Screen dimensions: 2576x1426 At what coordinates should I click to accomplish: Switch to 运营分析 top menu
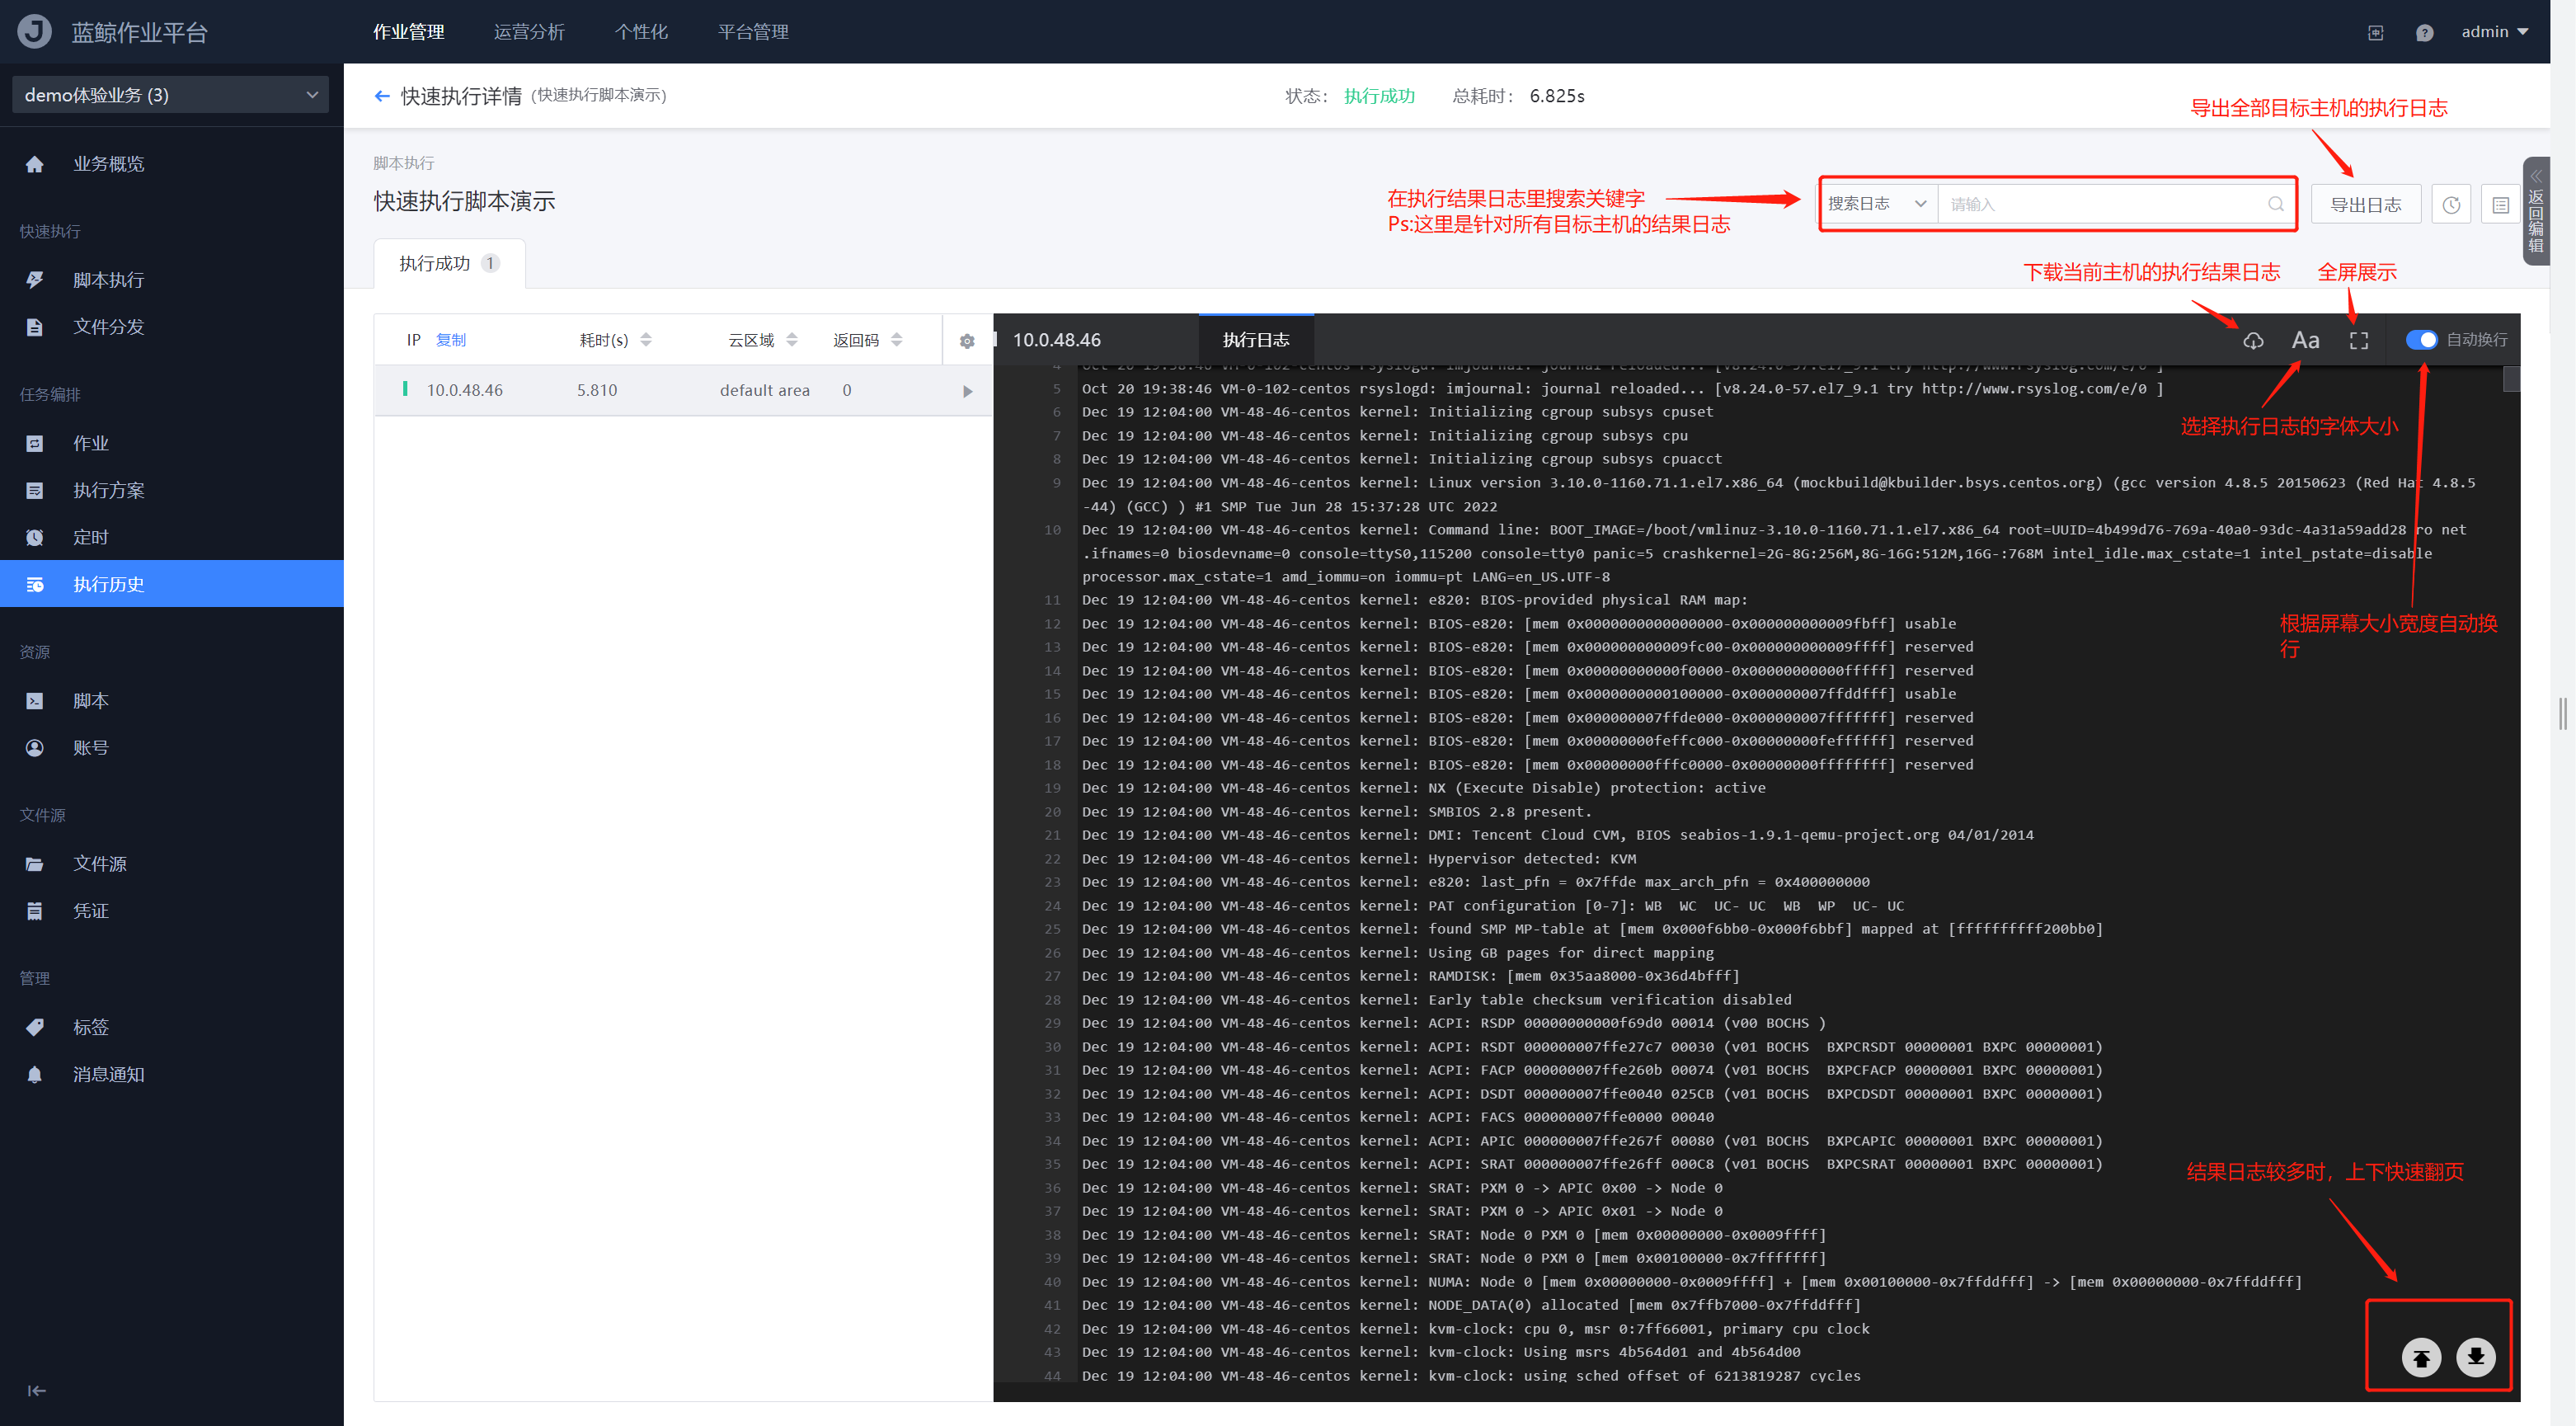click(529, 32)
